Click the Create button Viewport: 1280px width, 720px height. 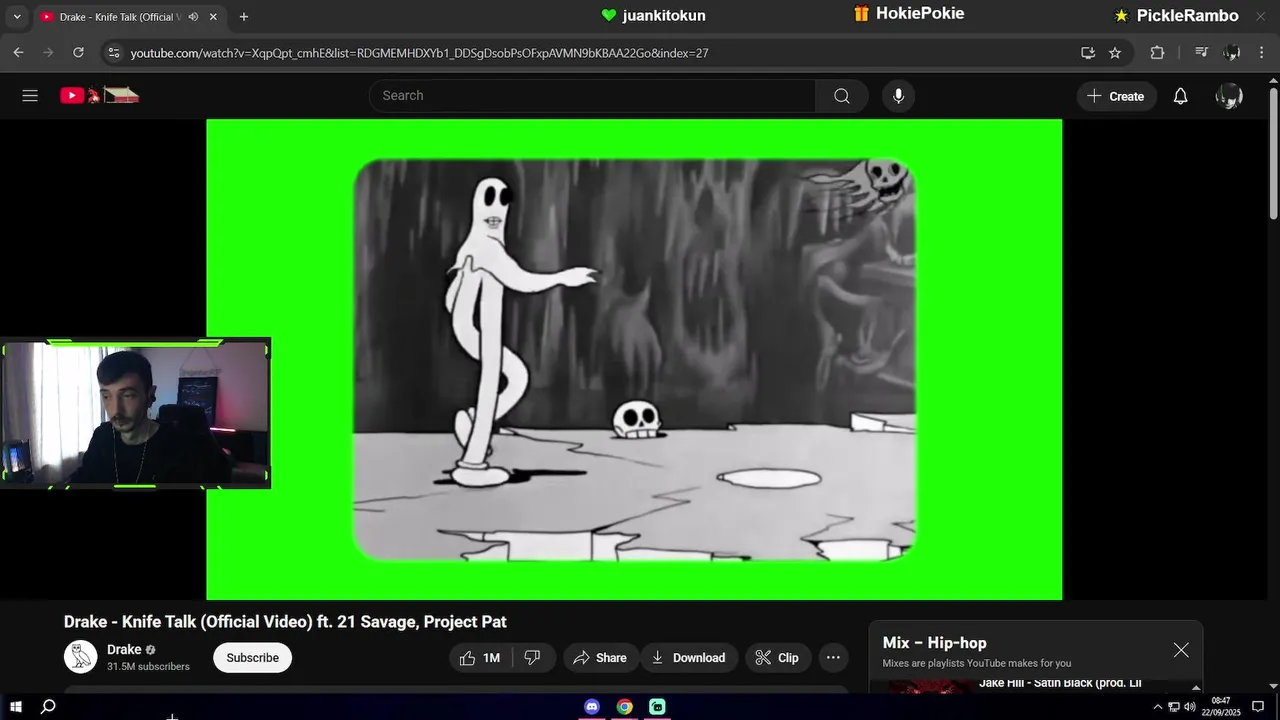[x=1116, y=96]
